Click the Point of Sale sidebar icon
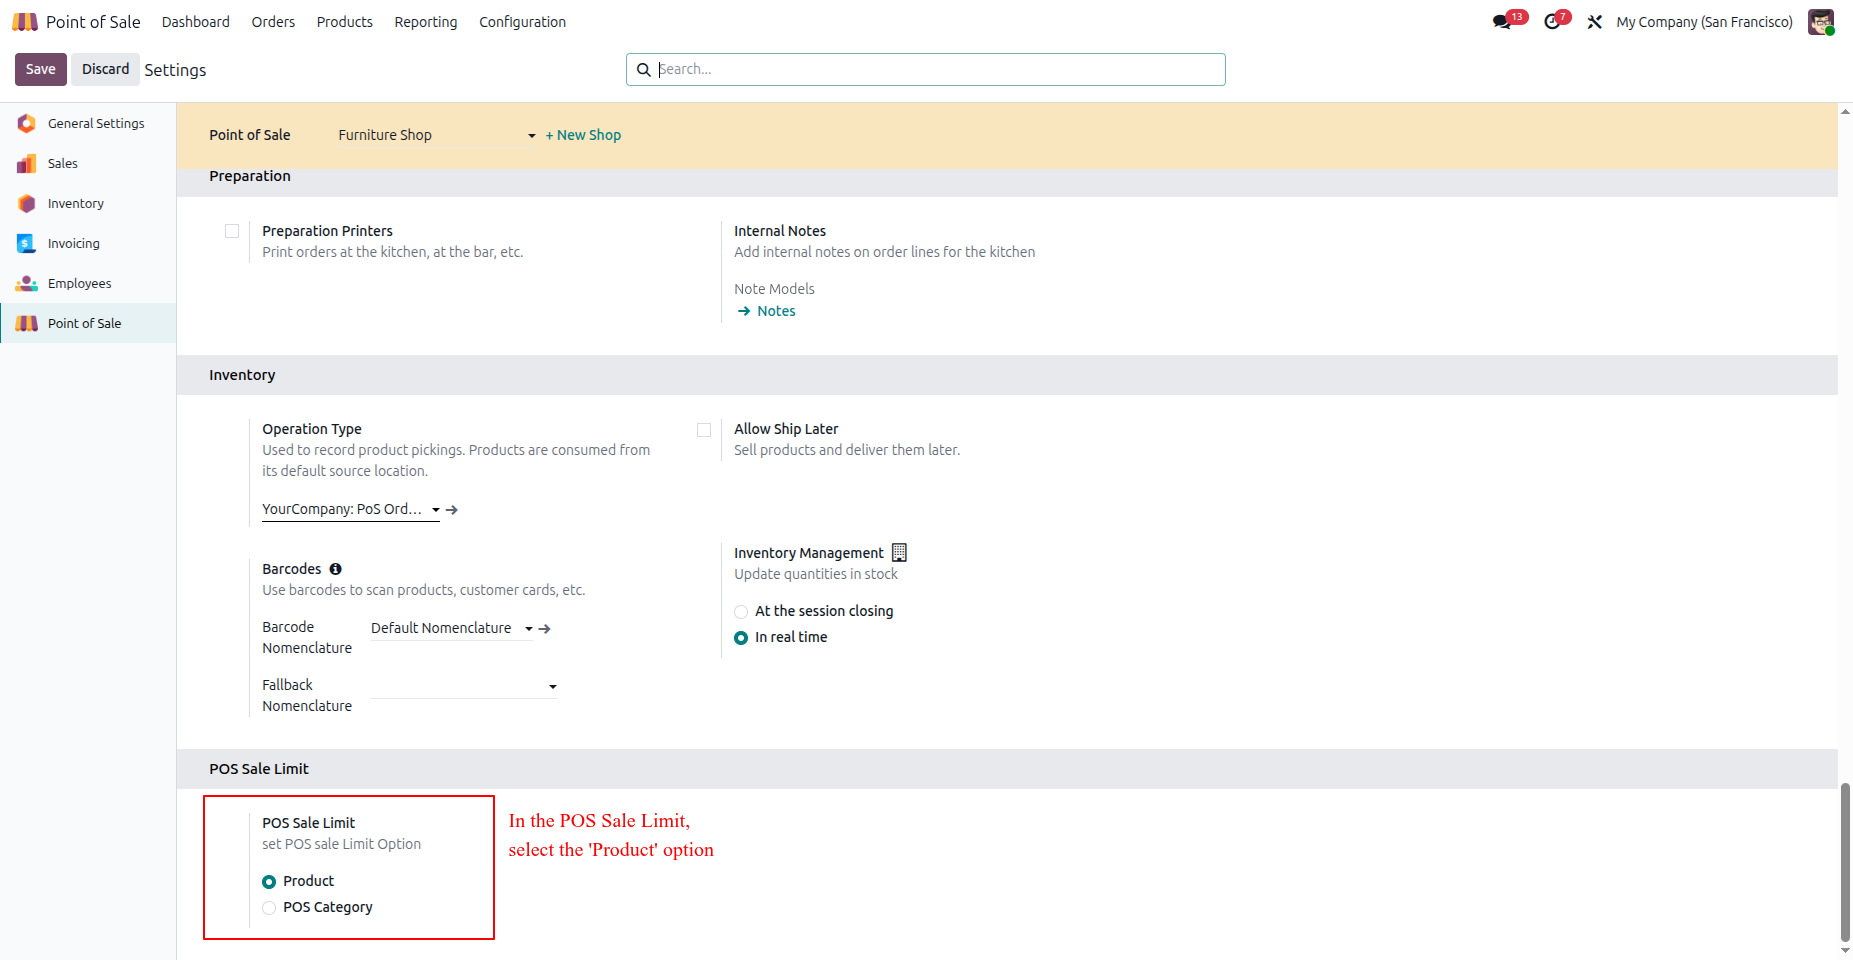Viewport: 1853px width, 960px height. pos(27,323)
